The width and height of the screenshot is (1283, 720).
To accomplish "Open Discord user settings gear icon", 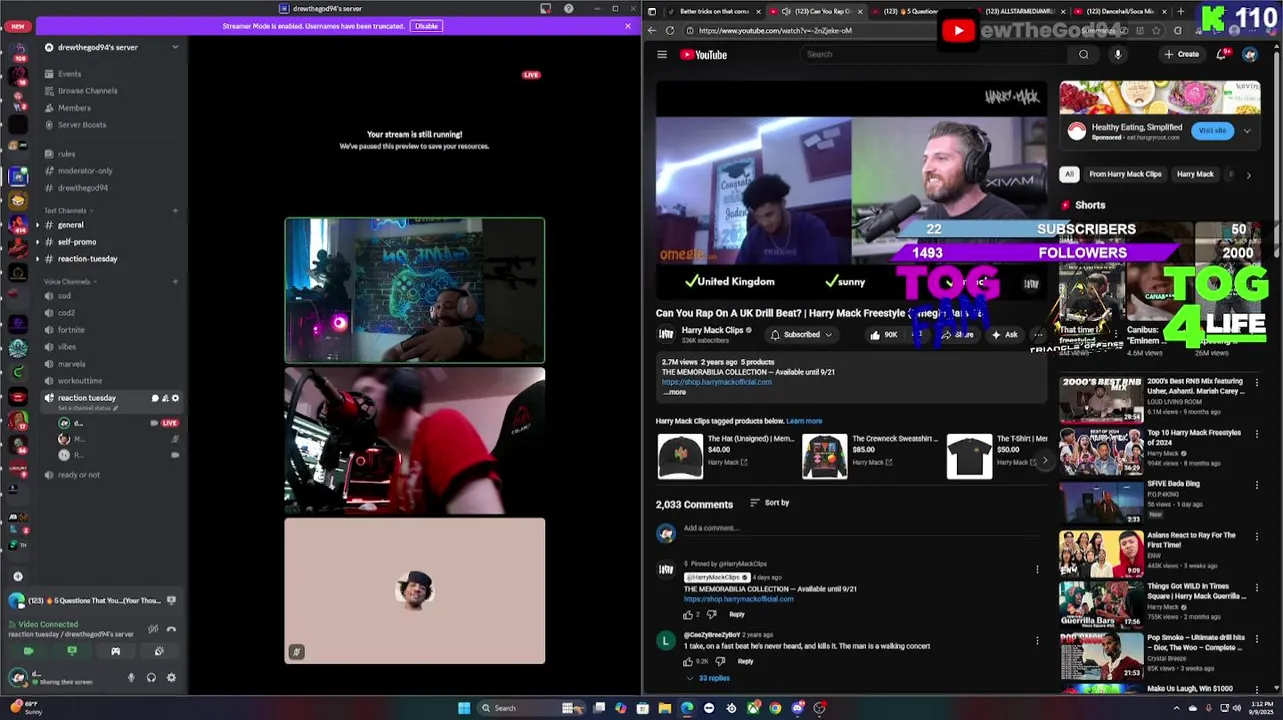I will (171, 677).
